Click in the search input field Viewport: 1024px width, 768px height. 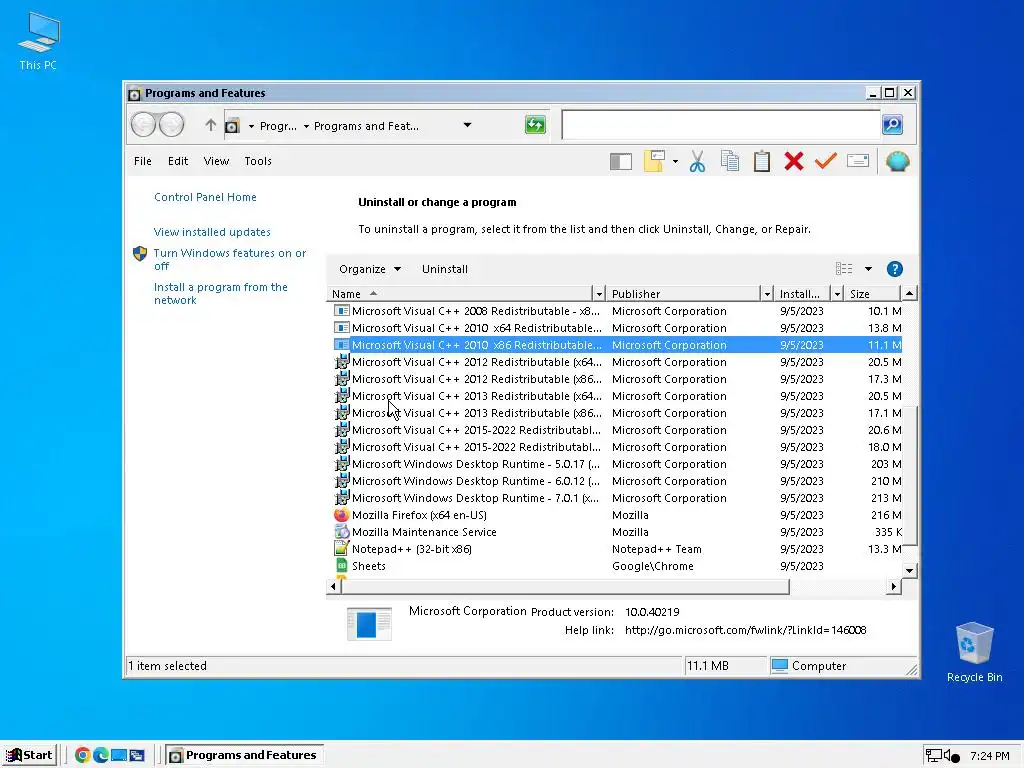click(x=720, y=125)
